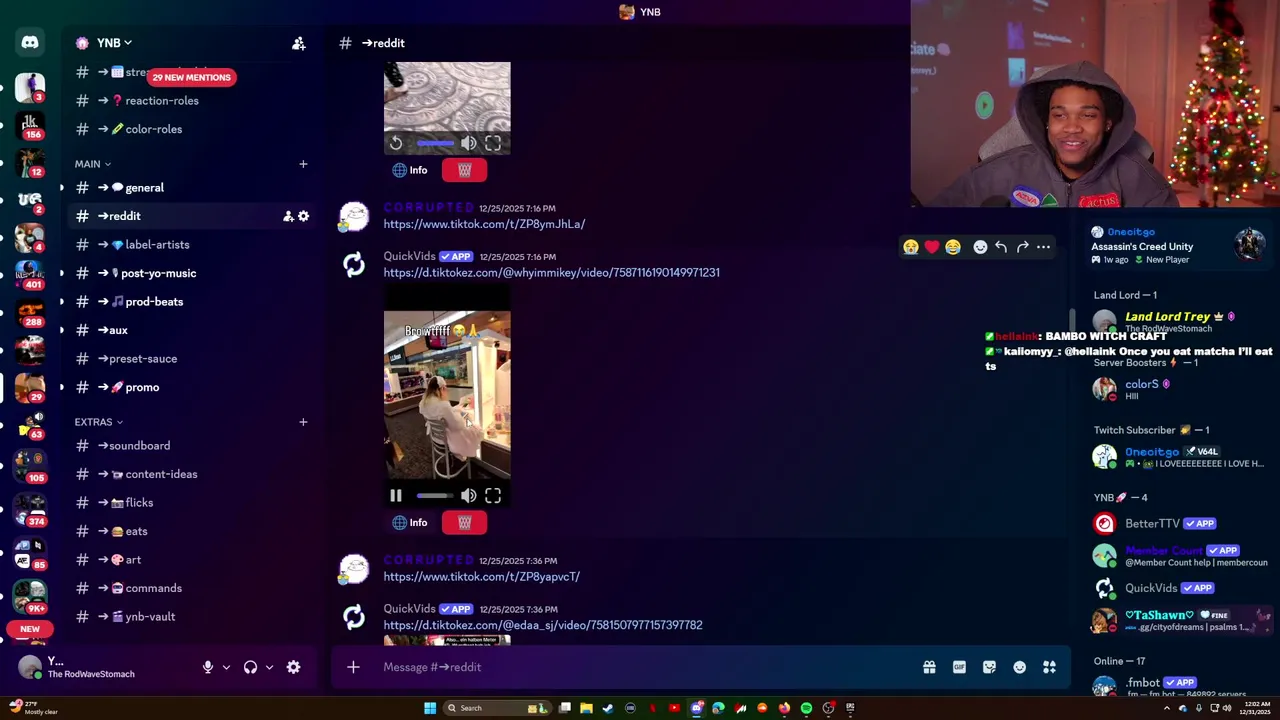
Task: Open tiktok link ZP8yapvcT
Action: tap(481, 577)
